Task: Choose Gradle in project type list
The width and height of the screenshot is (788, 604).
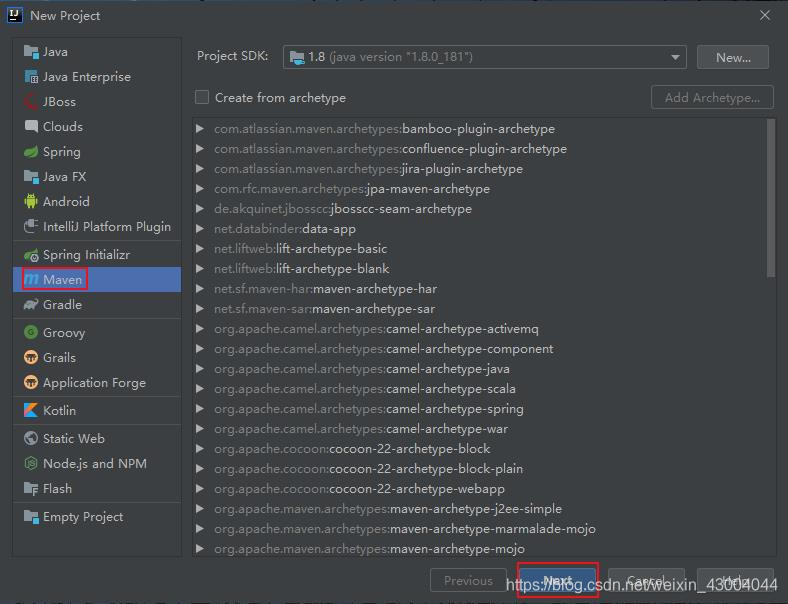Action: click(x=62, y=305)
